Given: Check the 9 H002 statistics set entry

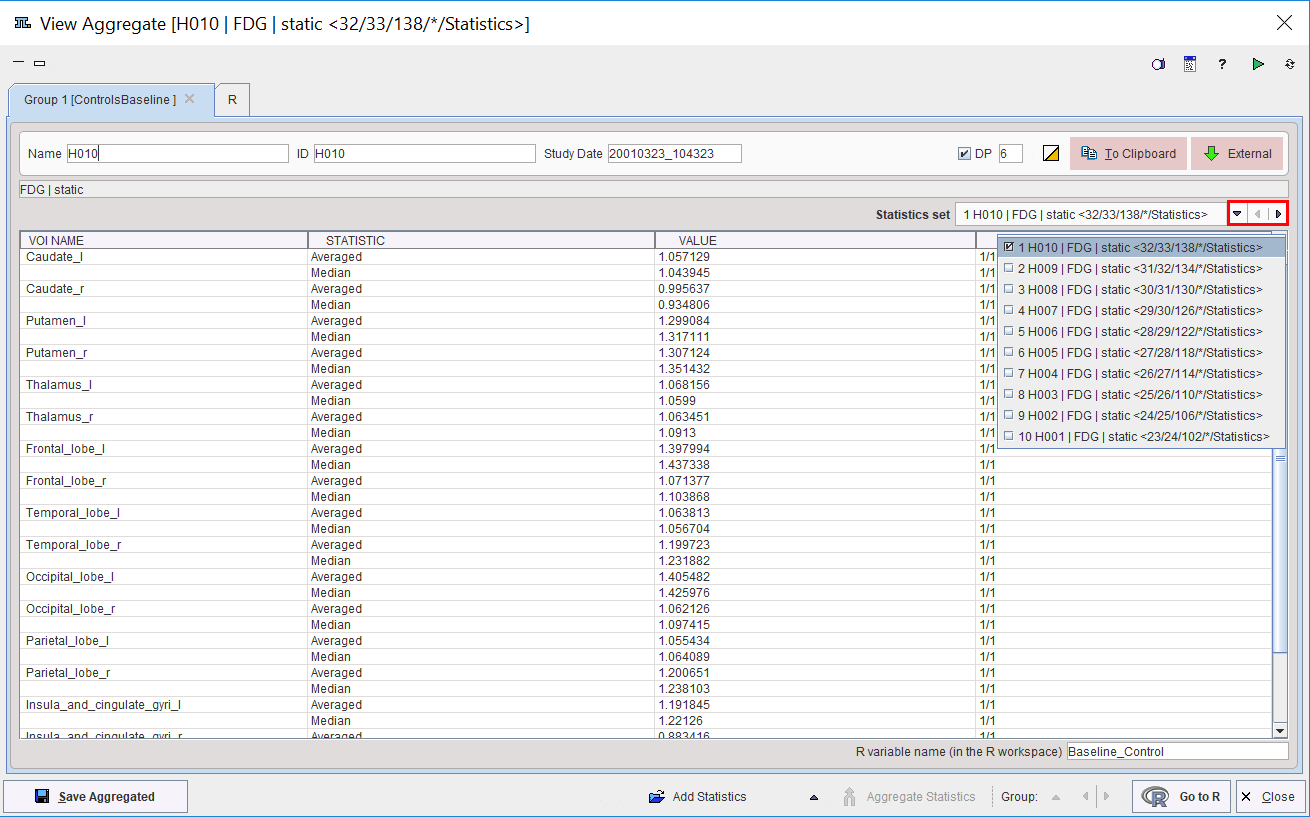Looking at the screenshot, I should pos(1141,415).
